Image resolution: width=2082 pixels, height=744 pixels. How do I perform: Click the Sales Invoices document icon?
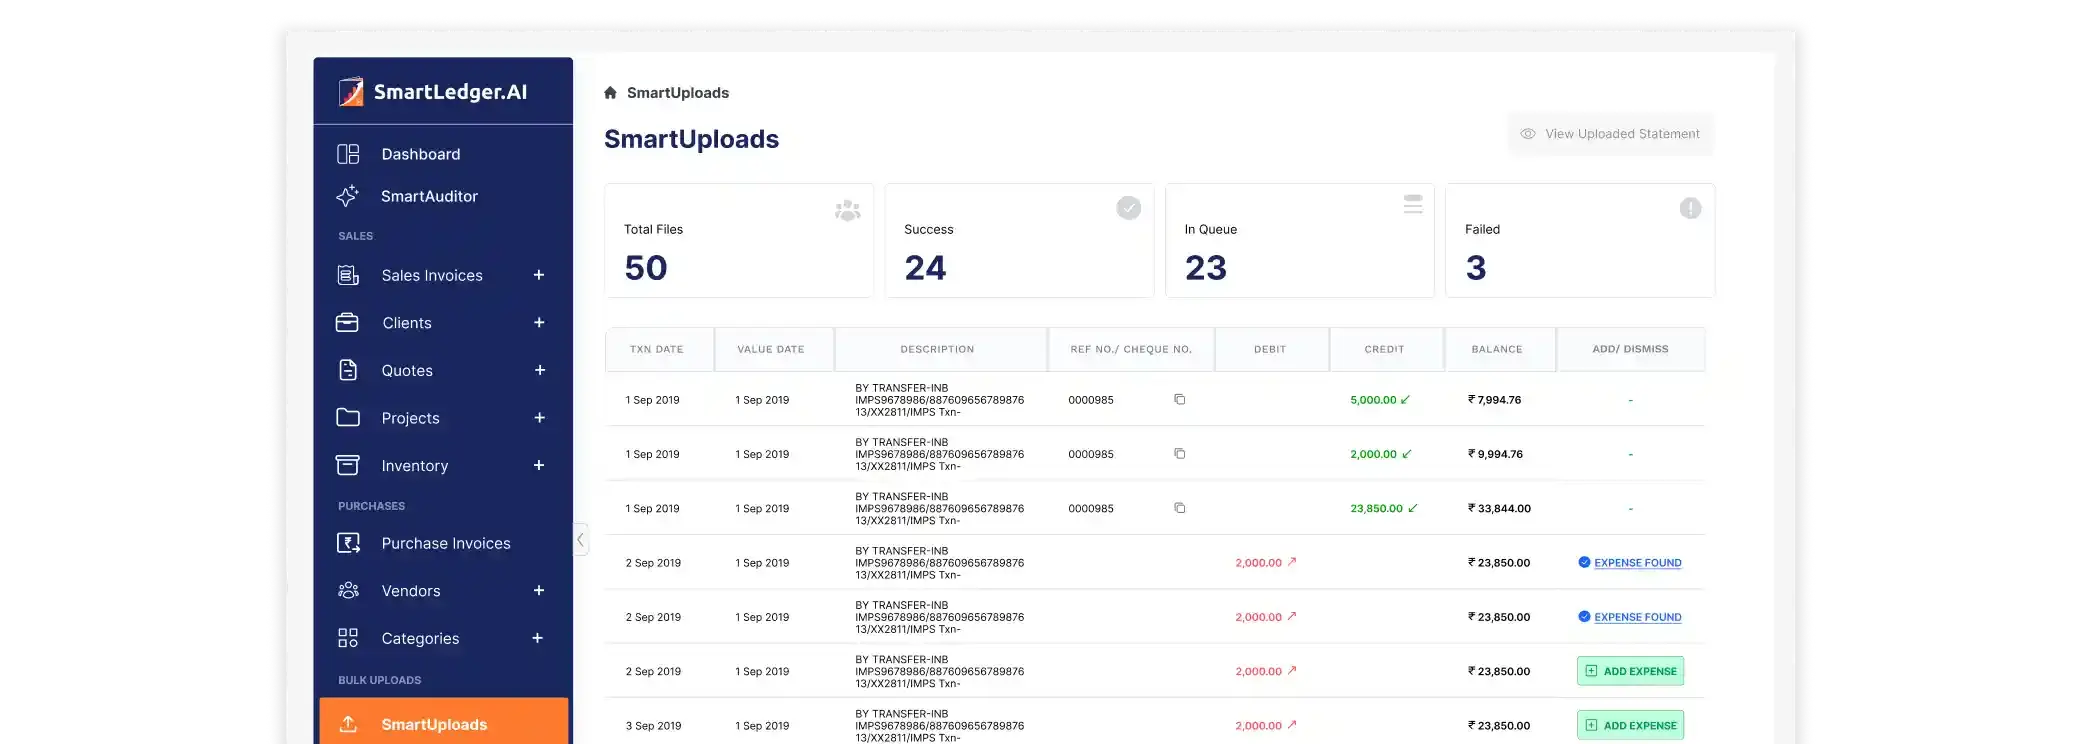coord(348,275)
